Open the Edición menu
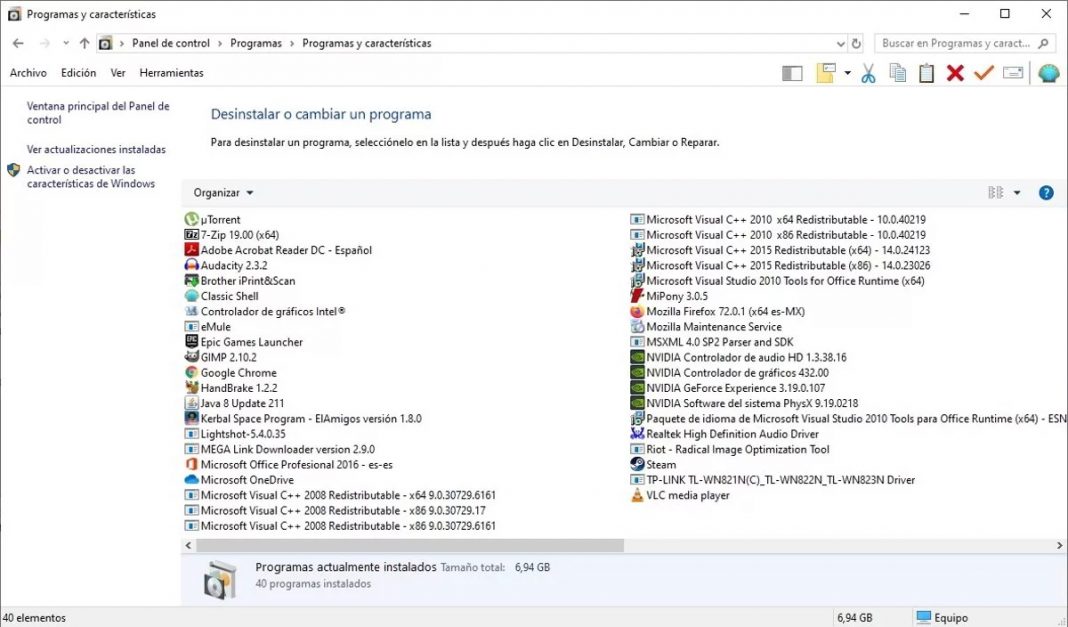 click(x=78, y=72)
